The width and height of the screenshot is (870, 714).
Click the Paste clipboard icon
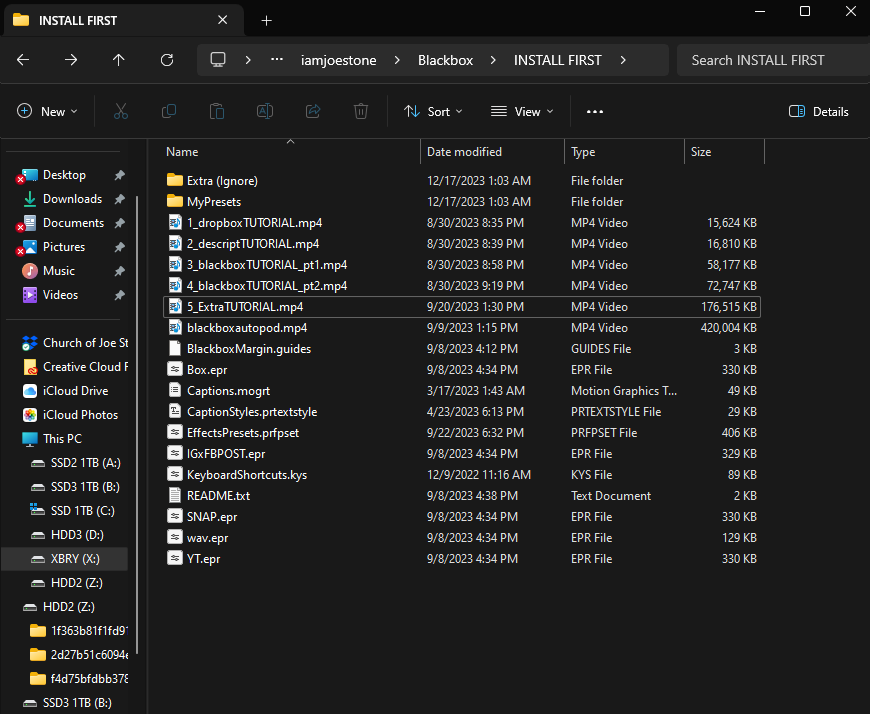coord(217,111)
